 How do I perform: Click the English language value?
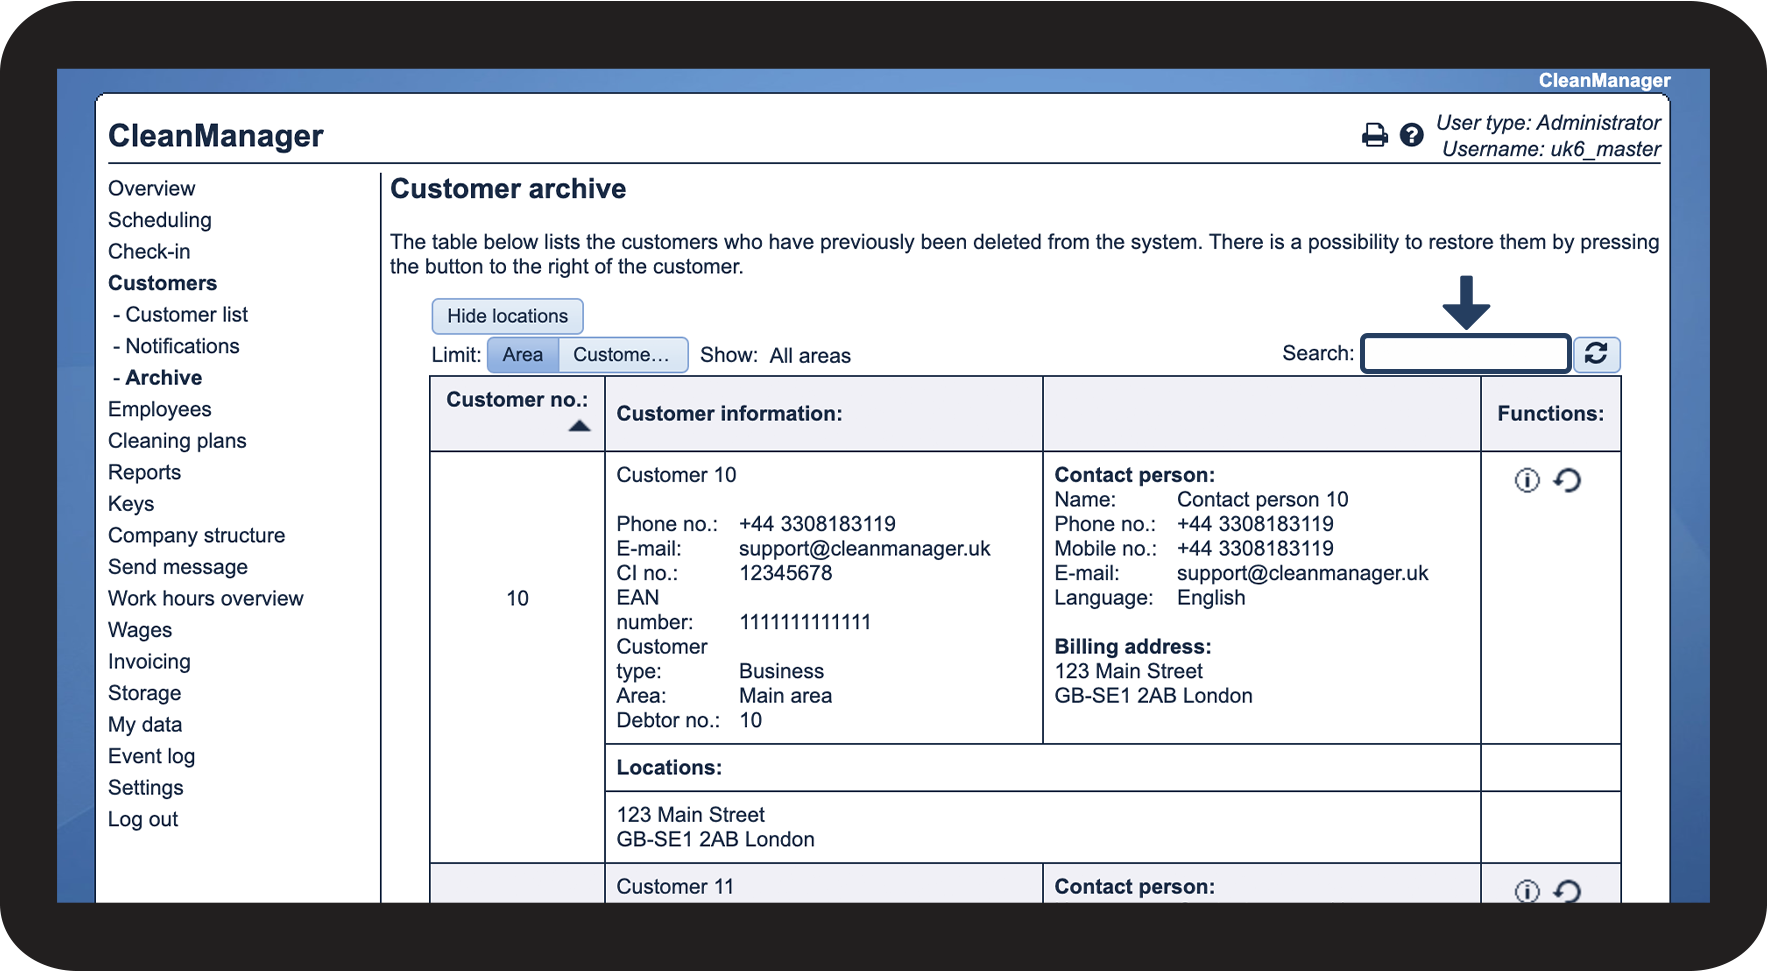[1211, 598]
